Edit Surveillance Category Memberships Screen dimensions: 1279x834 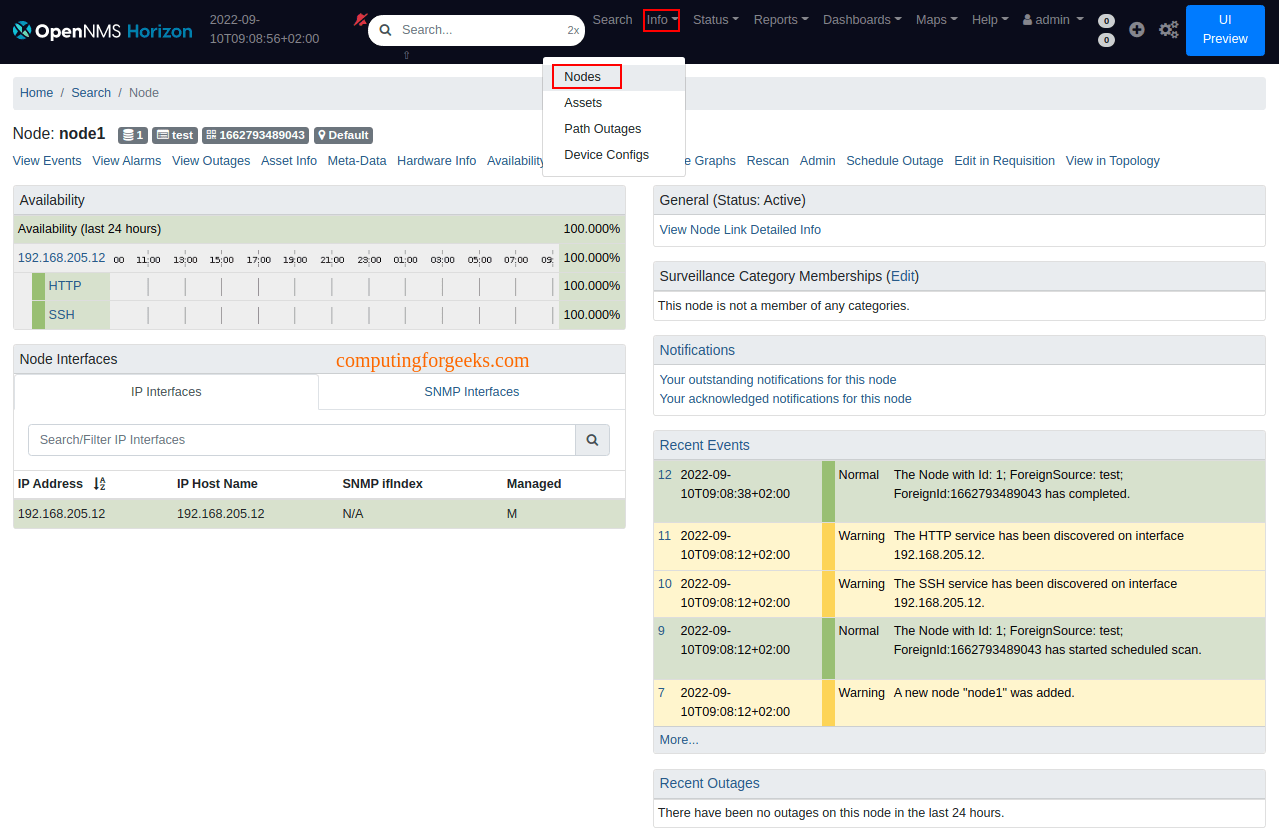(903, 276)
